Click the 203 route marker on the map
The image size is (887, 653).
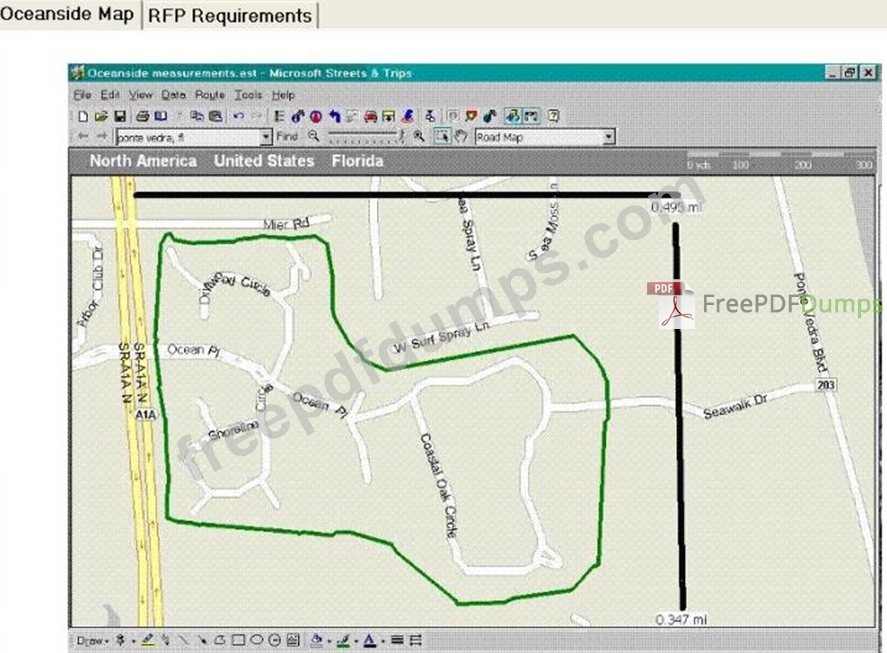click(x=826, y=385)
